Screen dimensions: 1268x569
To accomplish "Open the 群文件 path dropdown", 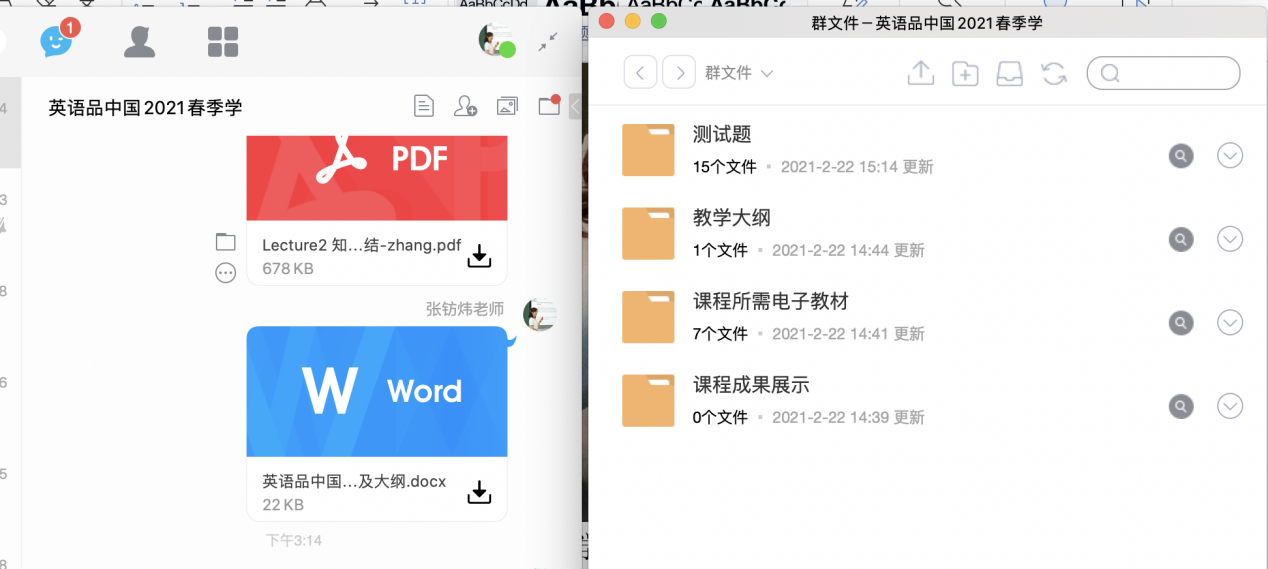I will 739,73.
